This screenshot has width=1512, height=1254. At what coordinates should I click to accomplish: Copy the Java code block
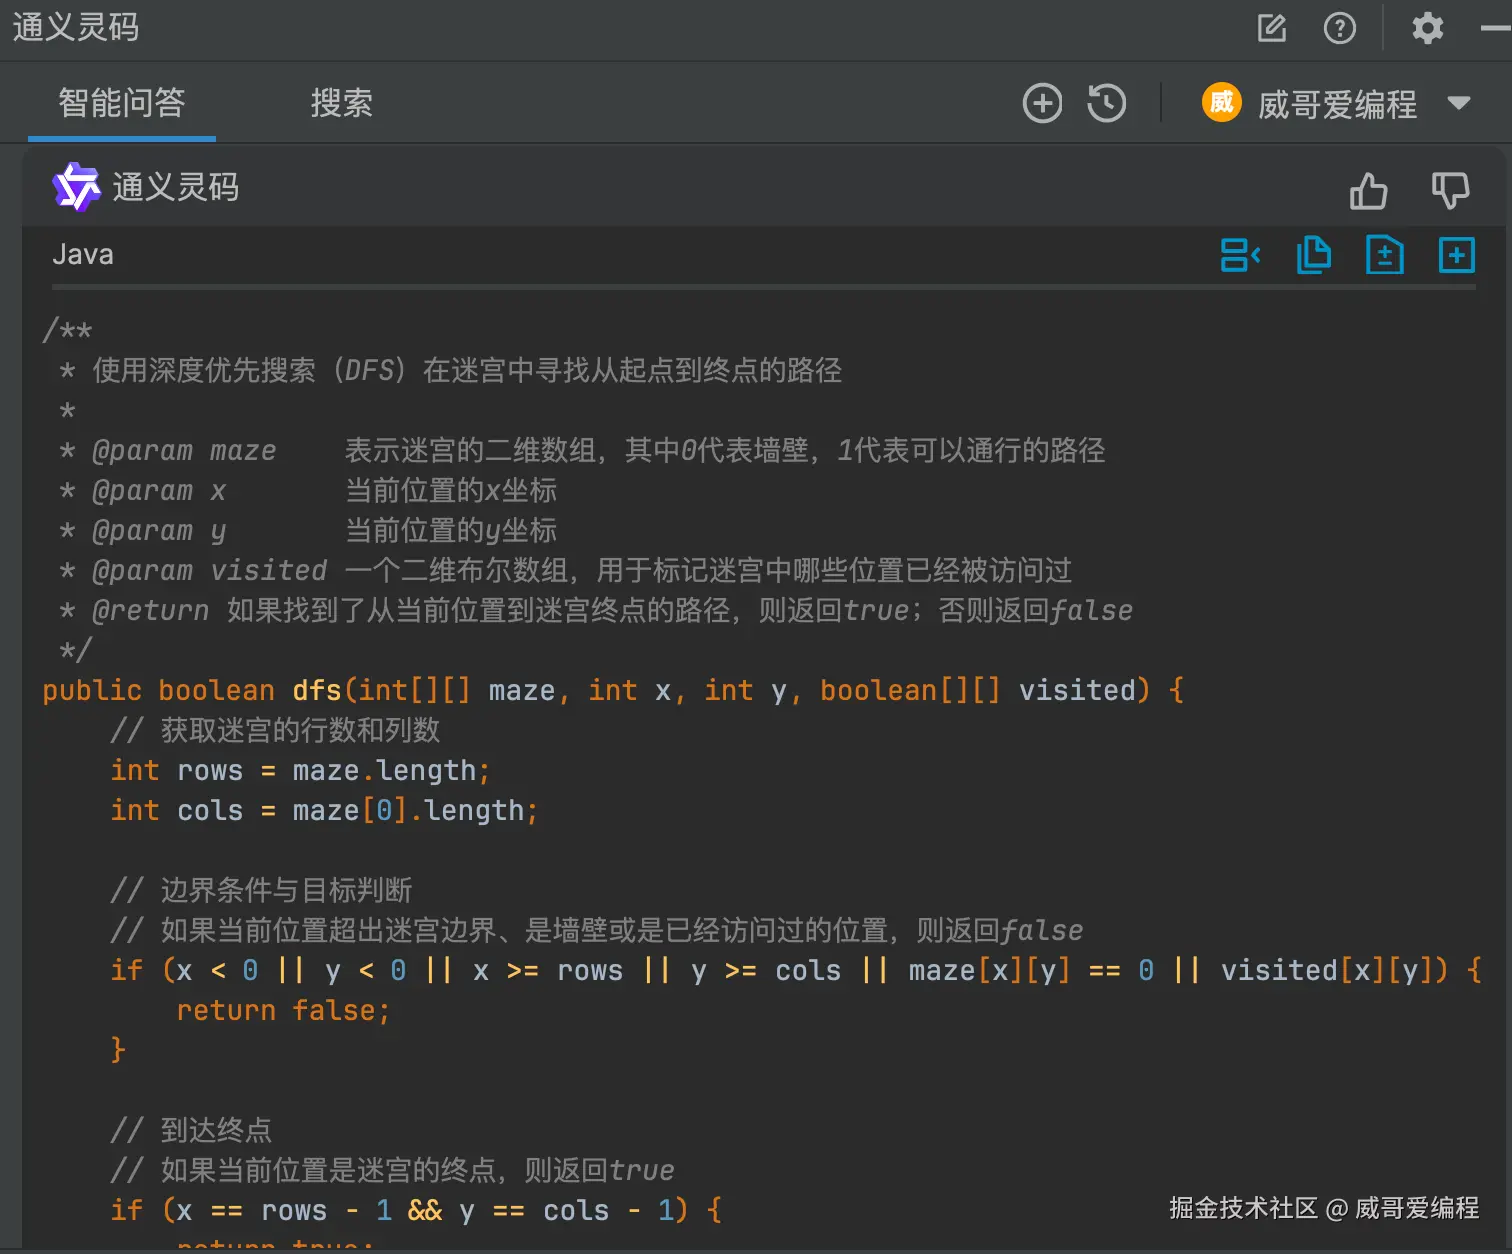1313,255
